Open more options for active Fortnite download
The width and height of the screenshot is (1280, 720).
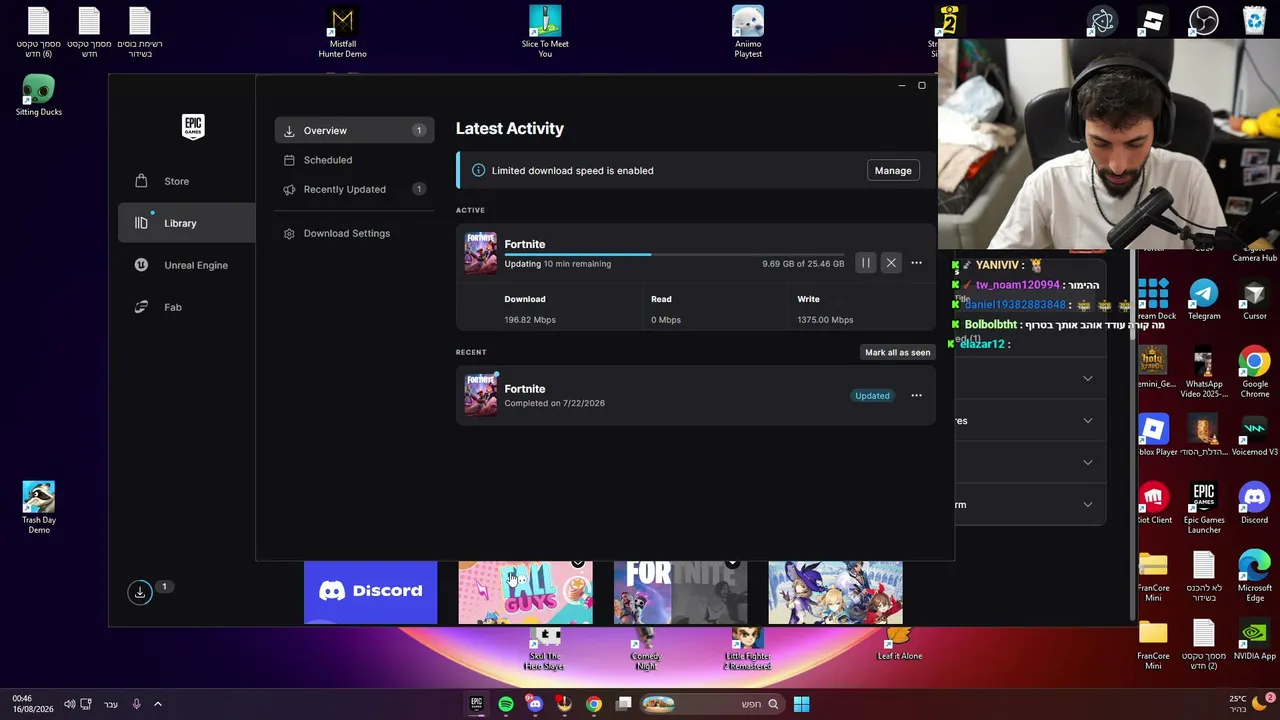pos(916,263)
